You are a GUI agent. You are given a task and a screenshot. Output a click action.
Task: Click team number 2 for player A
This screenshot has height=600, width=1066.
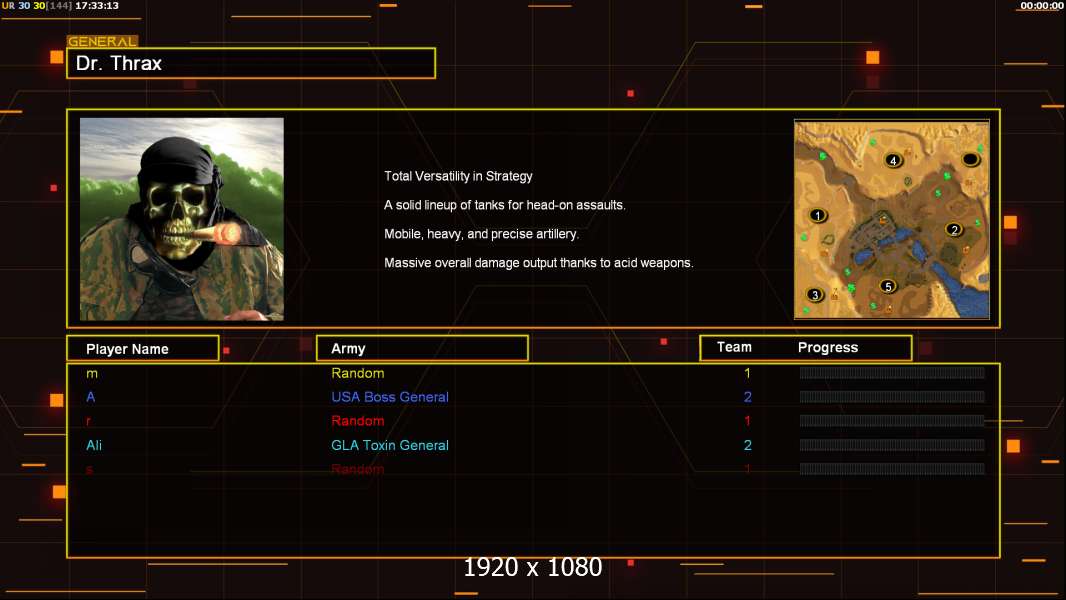[747, 397]
